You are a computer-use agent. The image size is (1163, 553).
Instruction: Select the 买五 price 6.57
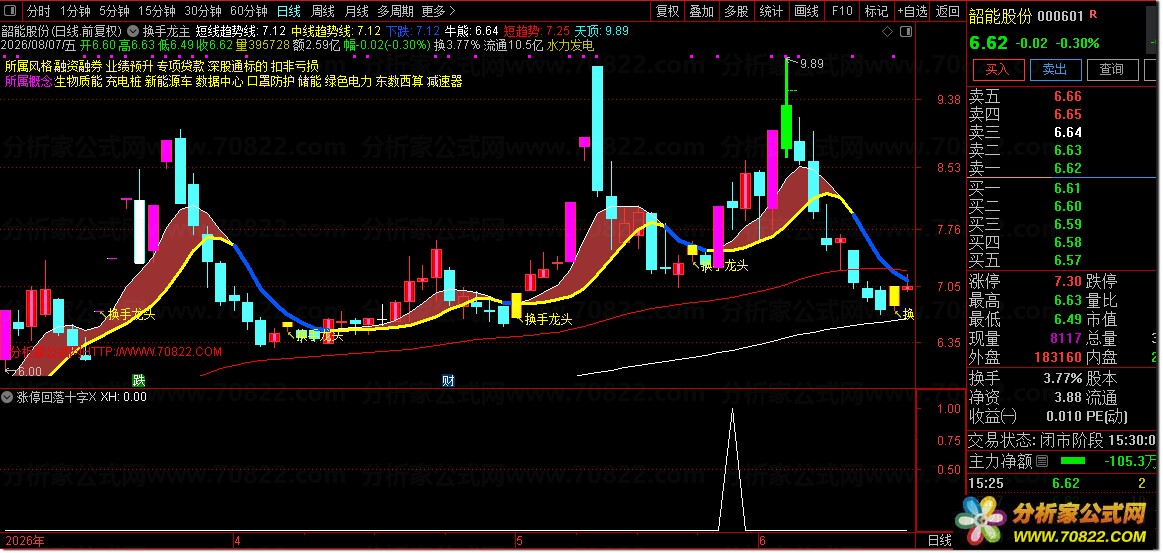[x=1067, y=260]
